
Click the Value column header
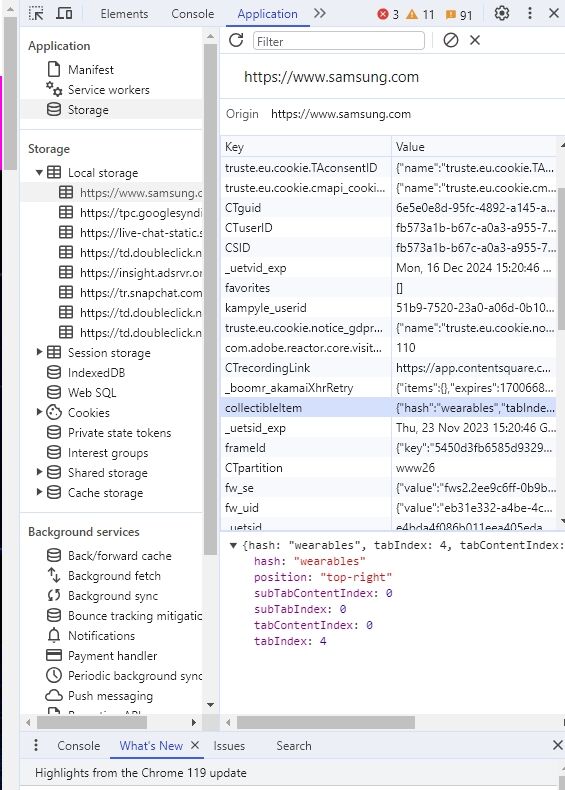[474, 147]
